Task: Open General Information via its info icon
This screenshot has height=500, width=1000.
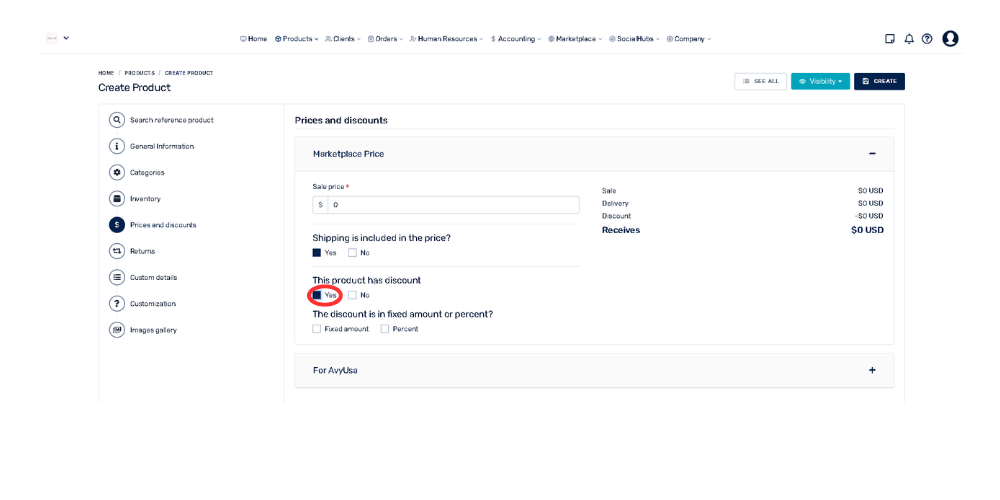Action: click(117, 146)
